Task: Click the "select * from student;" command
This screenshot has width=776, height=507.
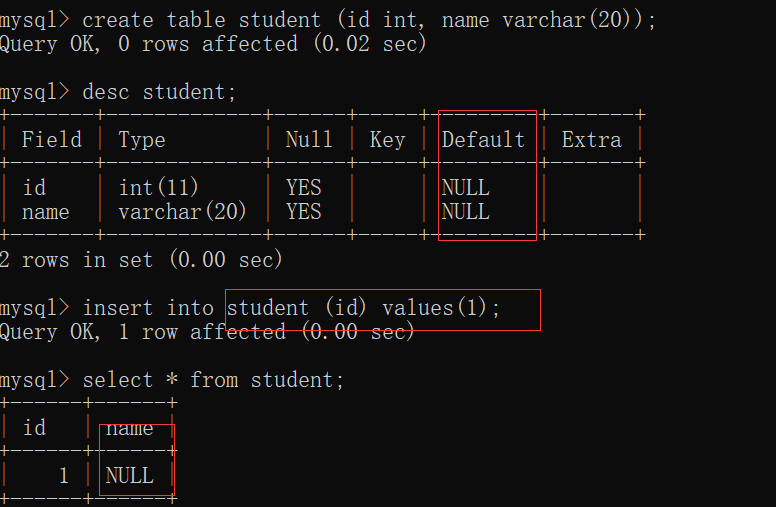Action: pos(213,380)
